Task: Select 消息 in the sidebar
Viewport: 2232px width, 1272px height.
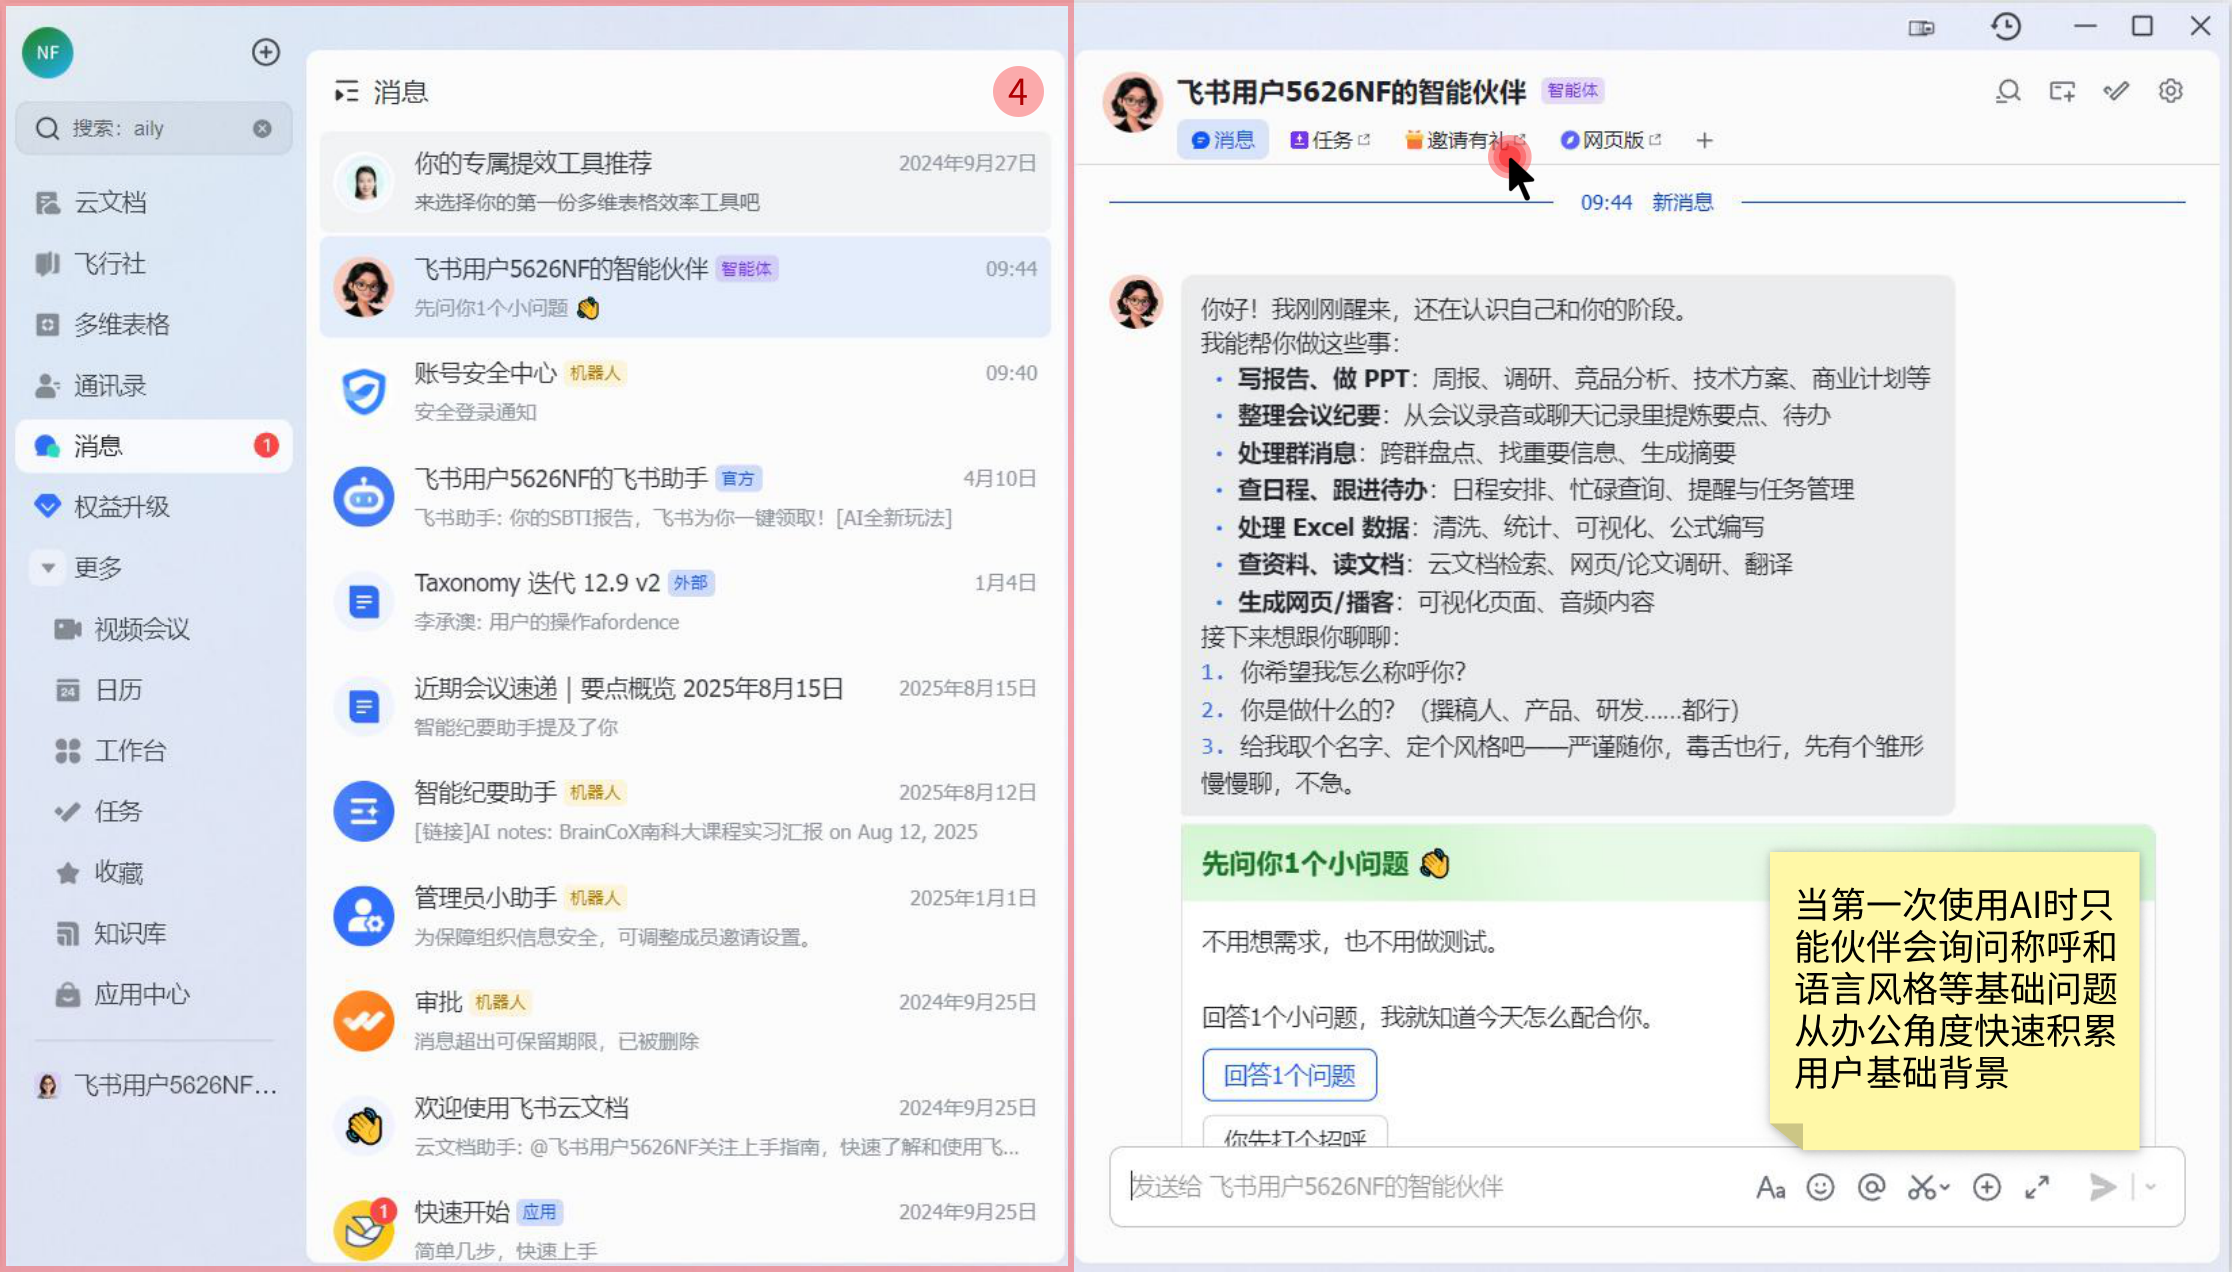Action: (x=154, y=446)
